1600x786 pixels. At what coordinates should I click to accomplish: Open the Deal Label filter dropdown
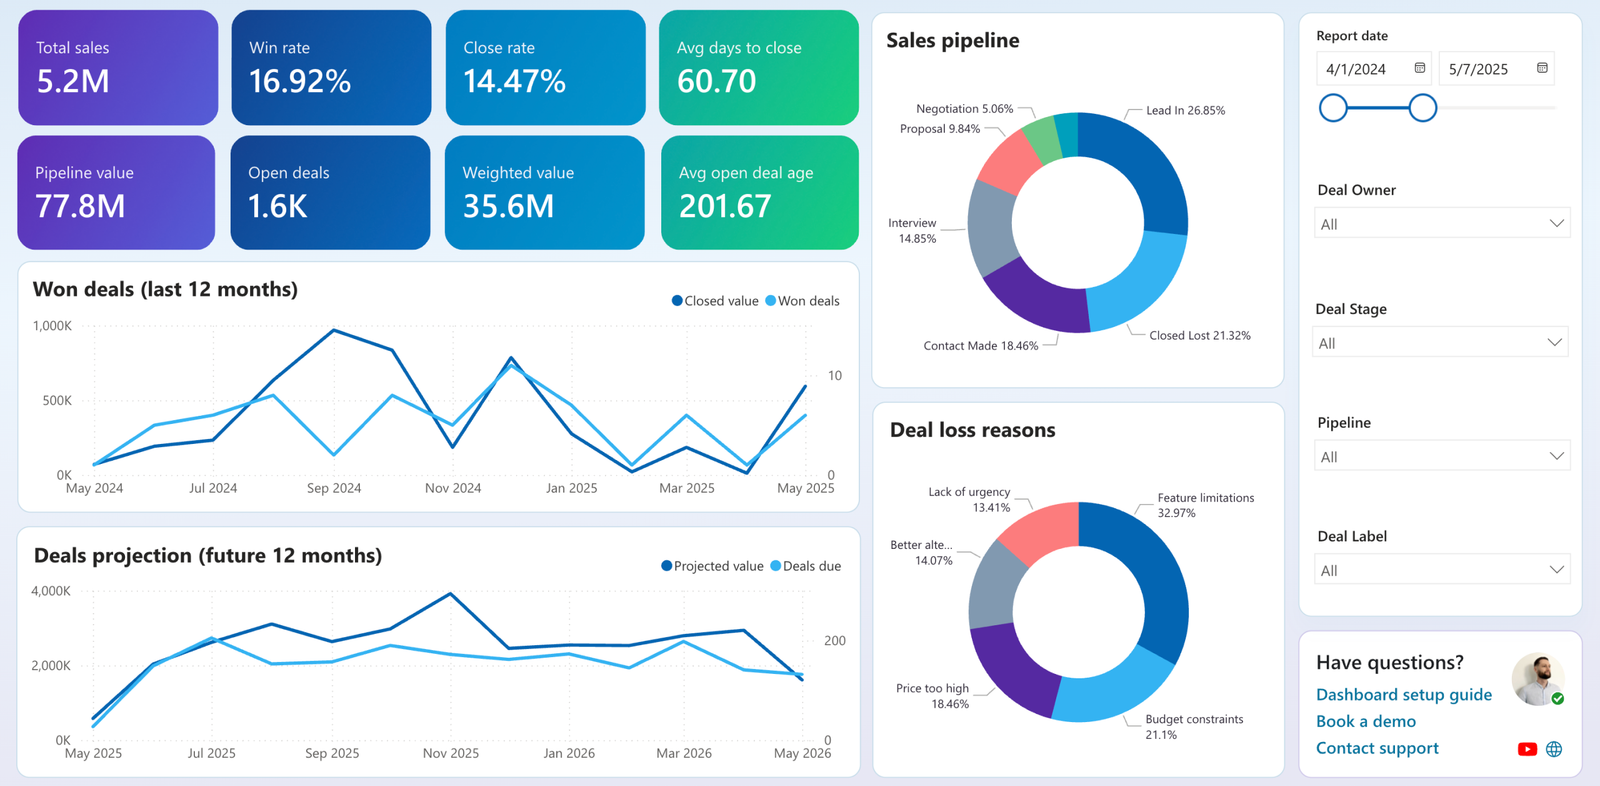(x=1441, y=569)
